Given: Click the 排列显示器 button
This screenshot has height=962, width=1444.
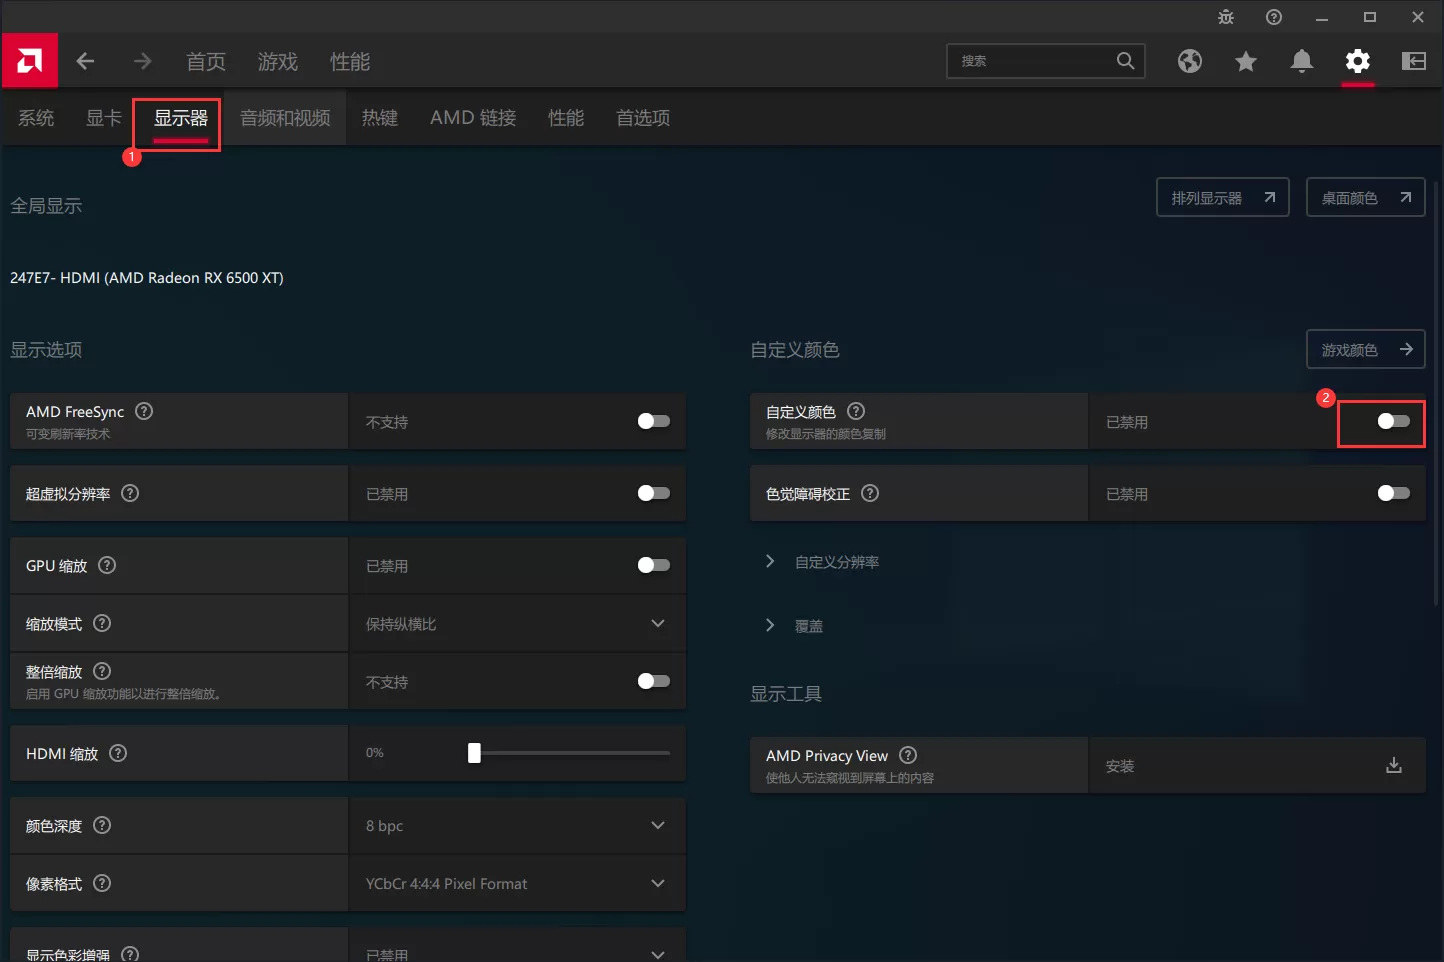Looking at the screenshot, I should pyautogui.click(x=1222, y=197).
